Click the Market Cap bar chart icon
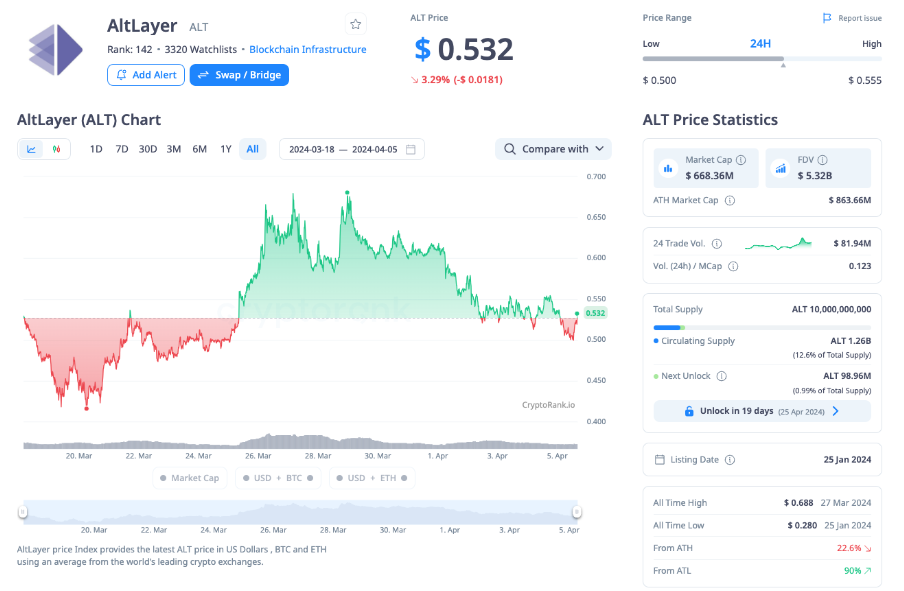904x591 pixels. click(x=668, y=168)
